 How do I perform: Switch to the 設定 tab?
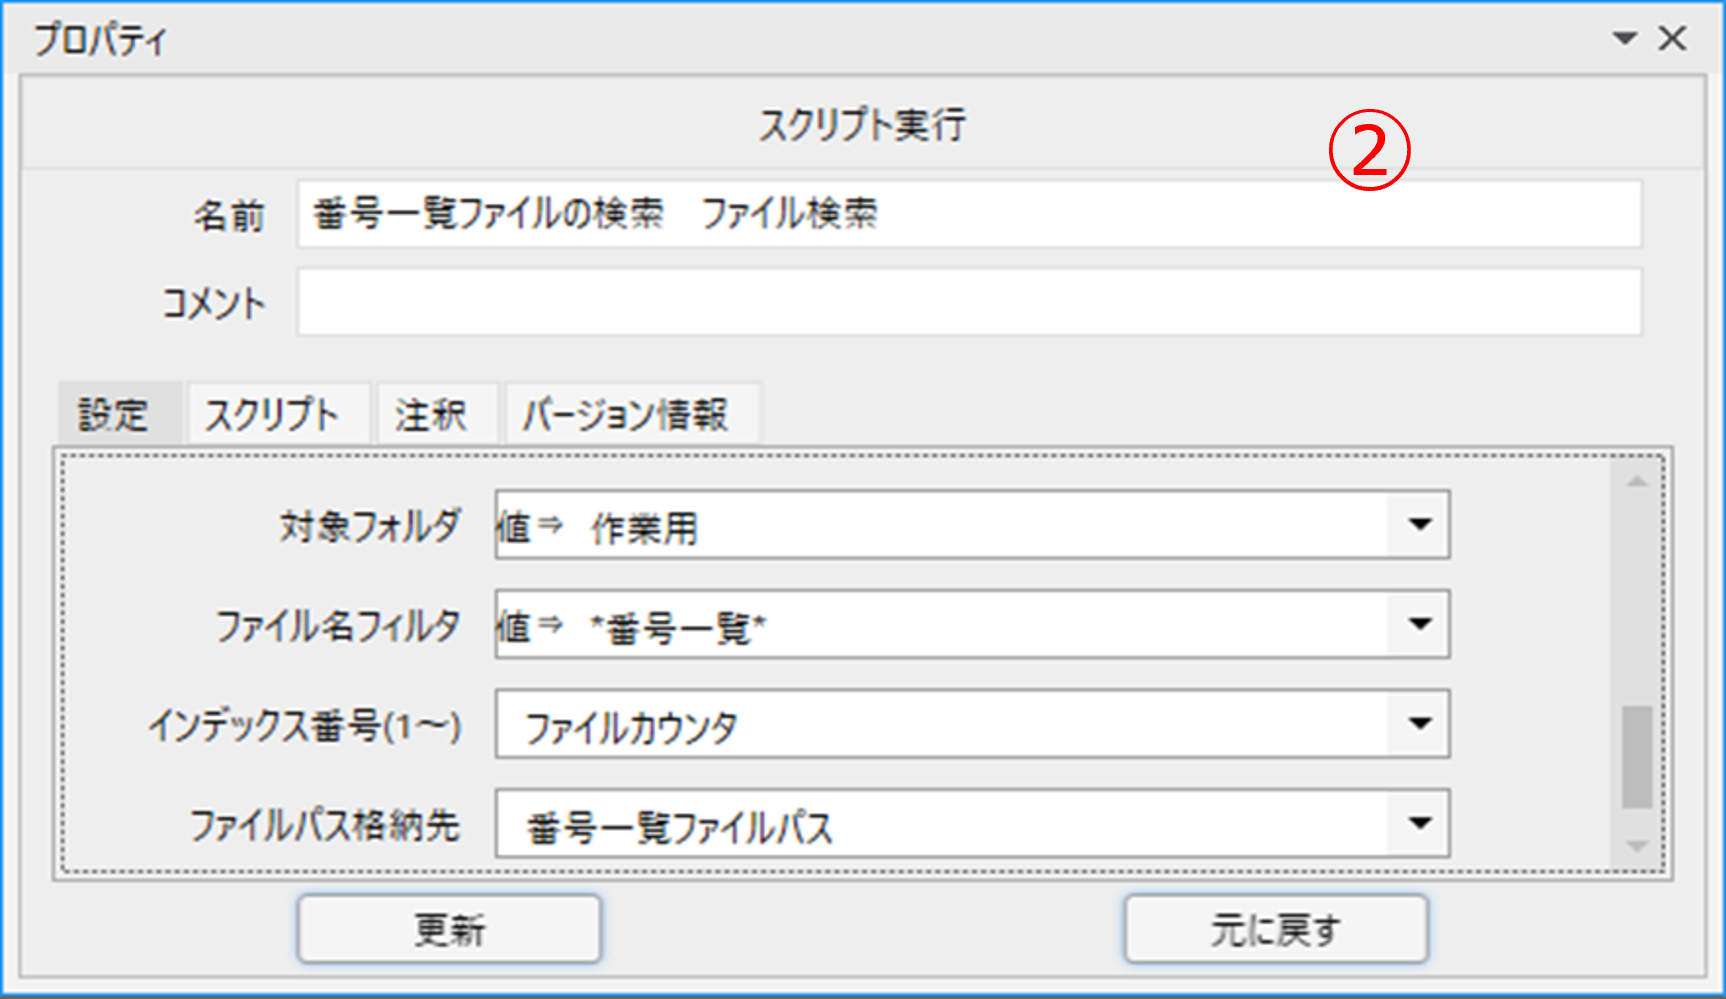pos(114,414)
